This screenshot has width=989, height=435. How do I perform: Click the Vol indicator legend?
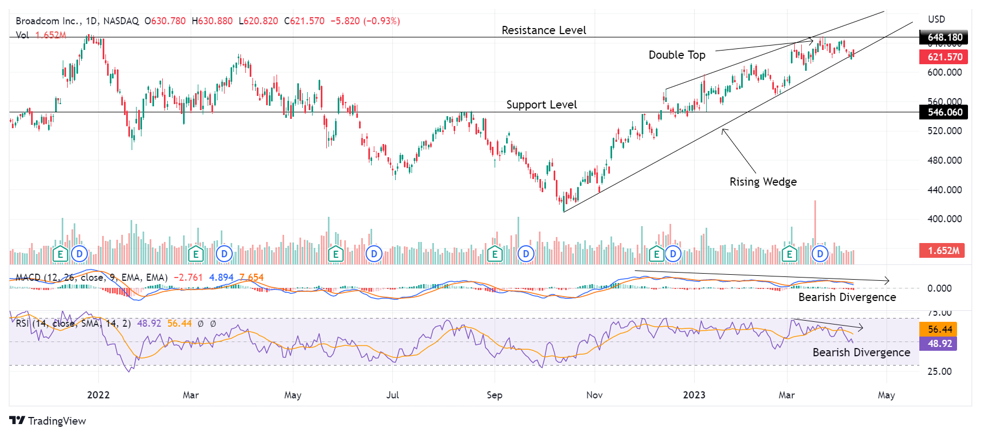click(x=21, y=35)
